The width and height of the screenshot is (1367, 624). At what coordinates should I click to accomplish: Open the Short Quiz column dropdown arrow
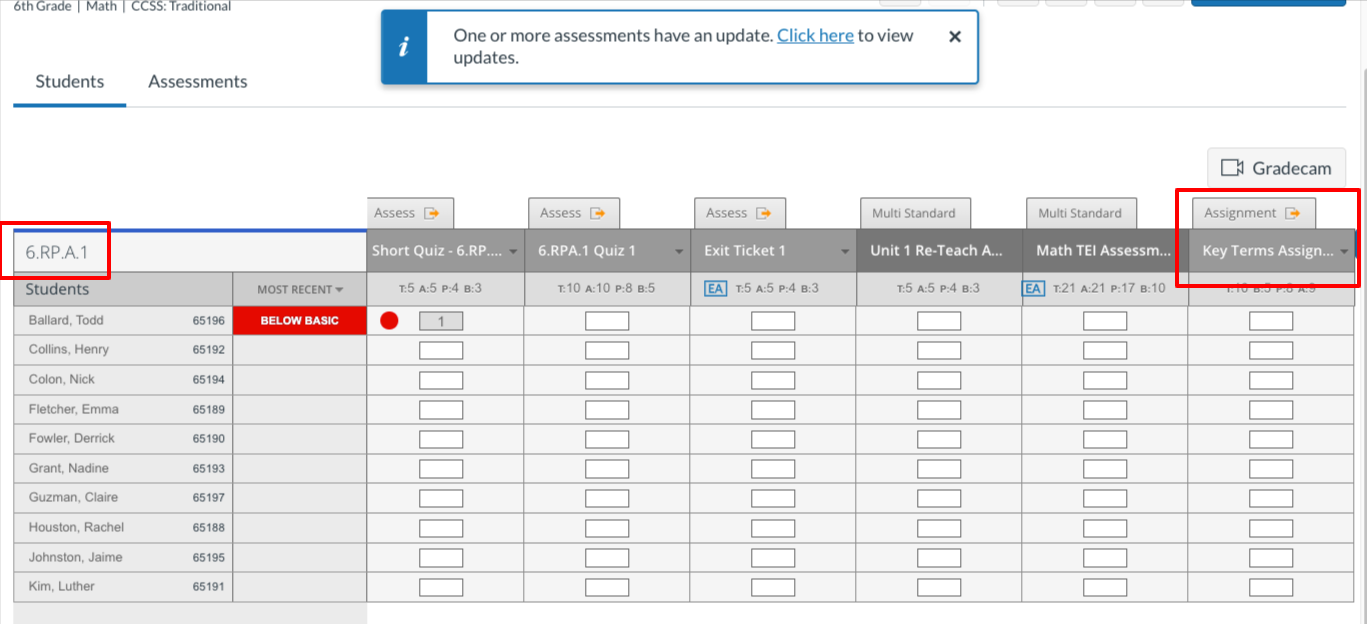[513, 251]
